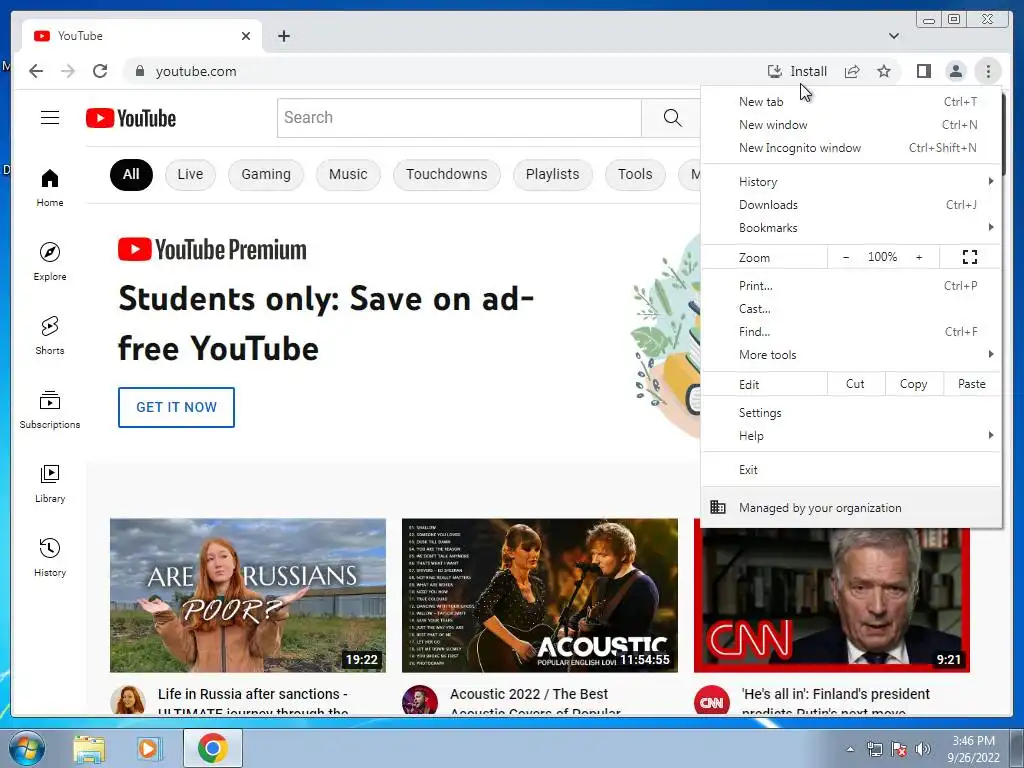Go to Home in YouTube sidebar
Viewport: 1024px width, 768px height.
point(50,188)
